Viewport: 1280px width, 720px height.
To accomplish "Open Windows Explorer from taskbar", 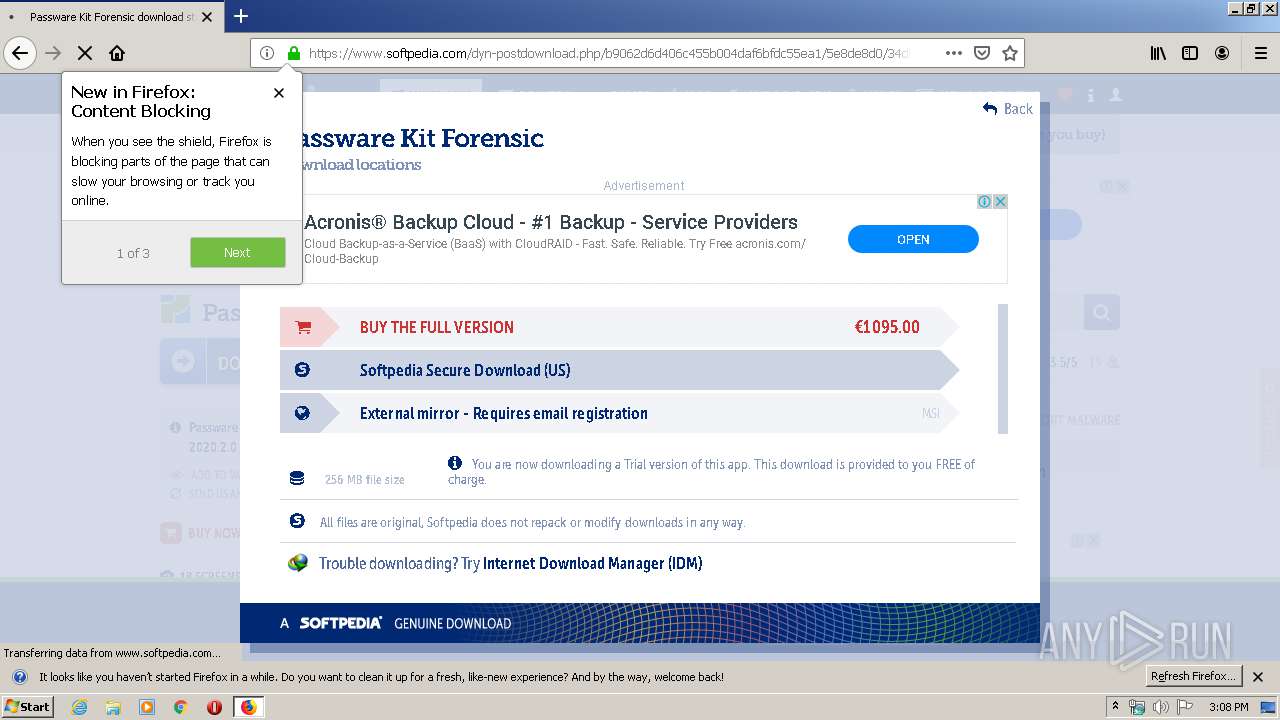I will (113, 707).
